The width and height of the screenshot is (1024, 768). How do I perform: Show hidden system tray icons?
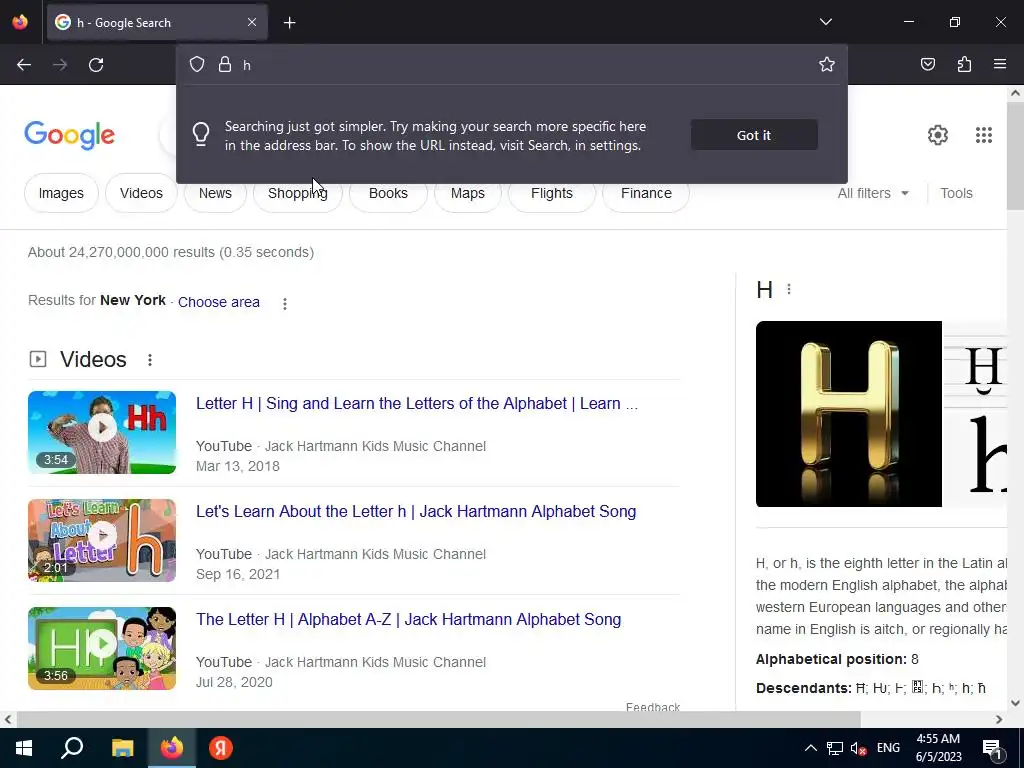click(810, 748)
